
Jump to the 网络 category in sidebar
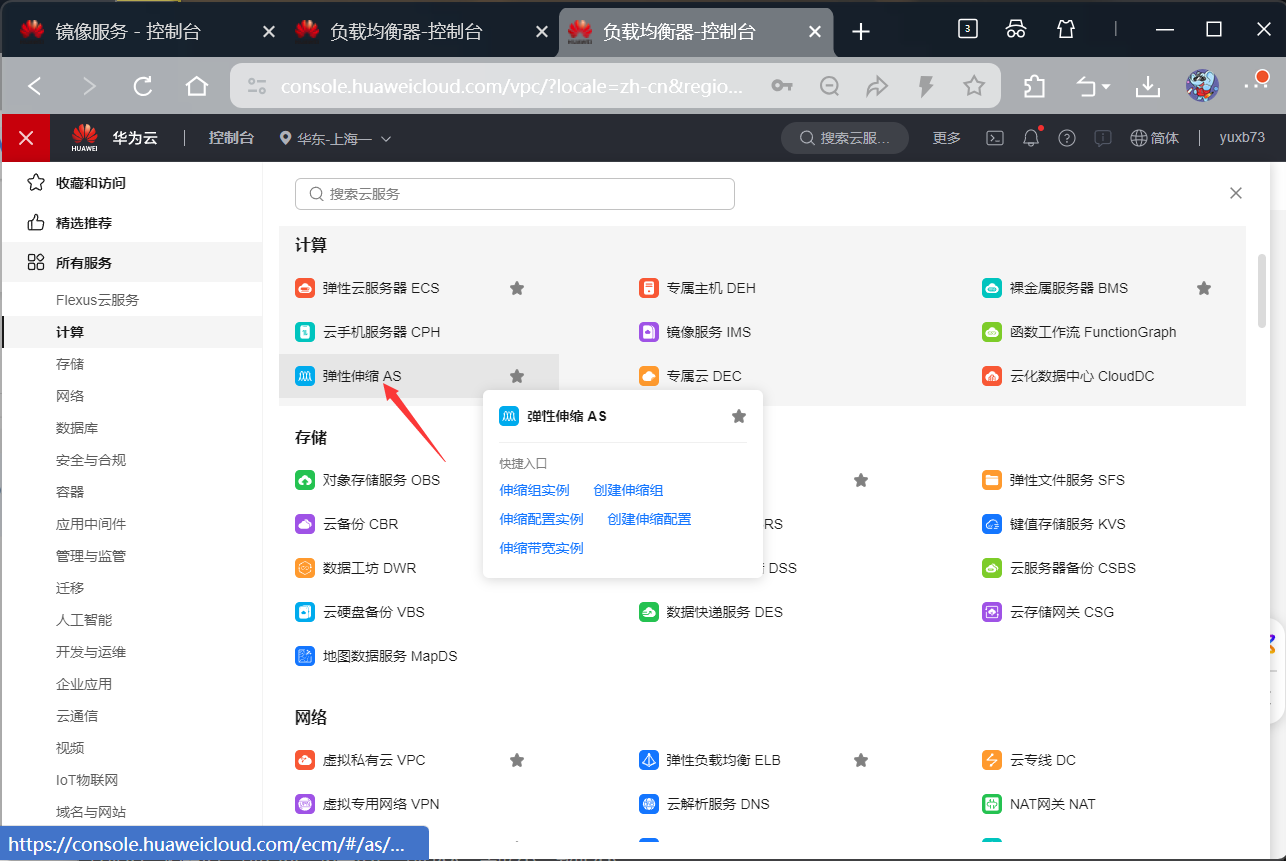70,396
